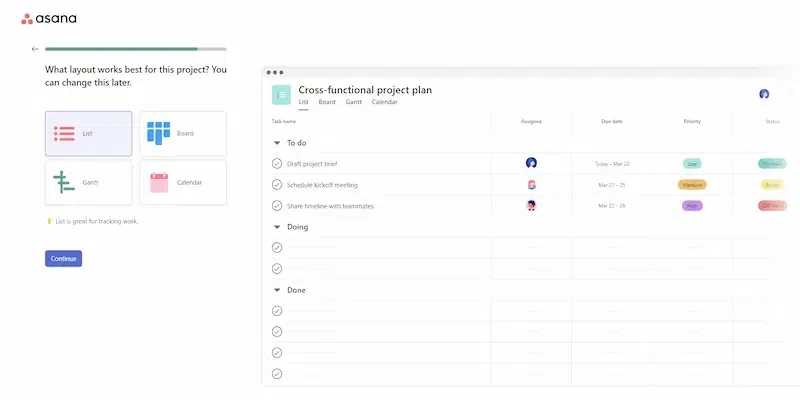Click the teal project list icon
The width and height of the screenshot is (800, 400).
(x=282, y=94)
